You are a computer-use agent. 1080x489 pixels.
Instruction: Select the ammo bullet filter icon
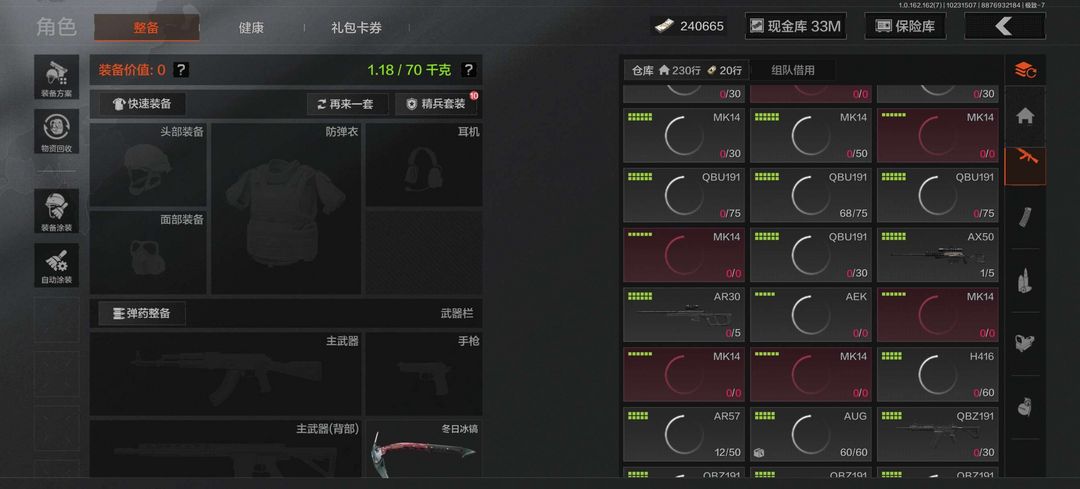(x=1025, y=280)
